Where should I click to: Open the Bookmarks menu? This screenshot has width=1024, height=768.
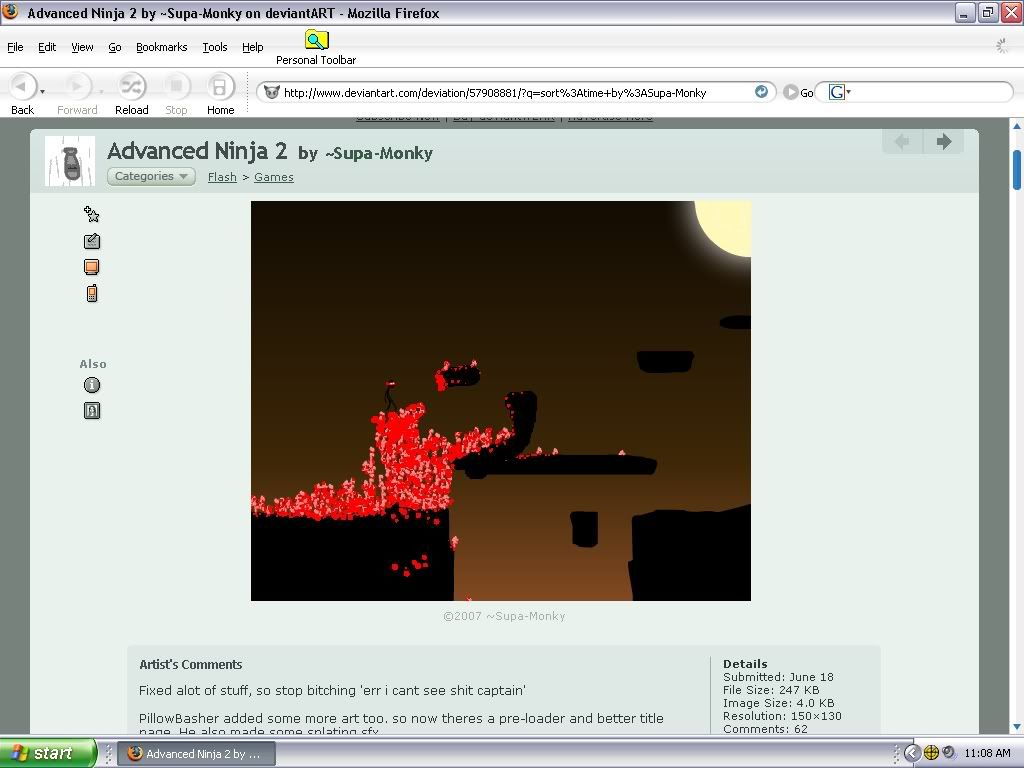click(x=161, y=47)
